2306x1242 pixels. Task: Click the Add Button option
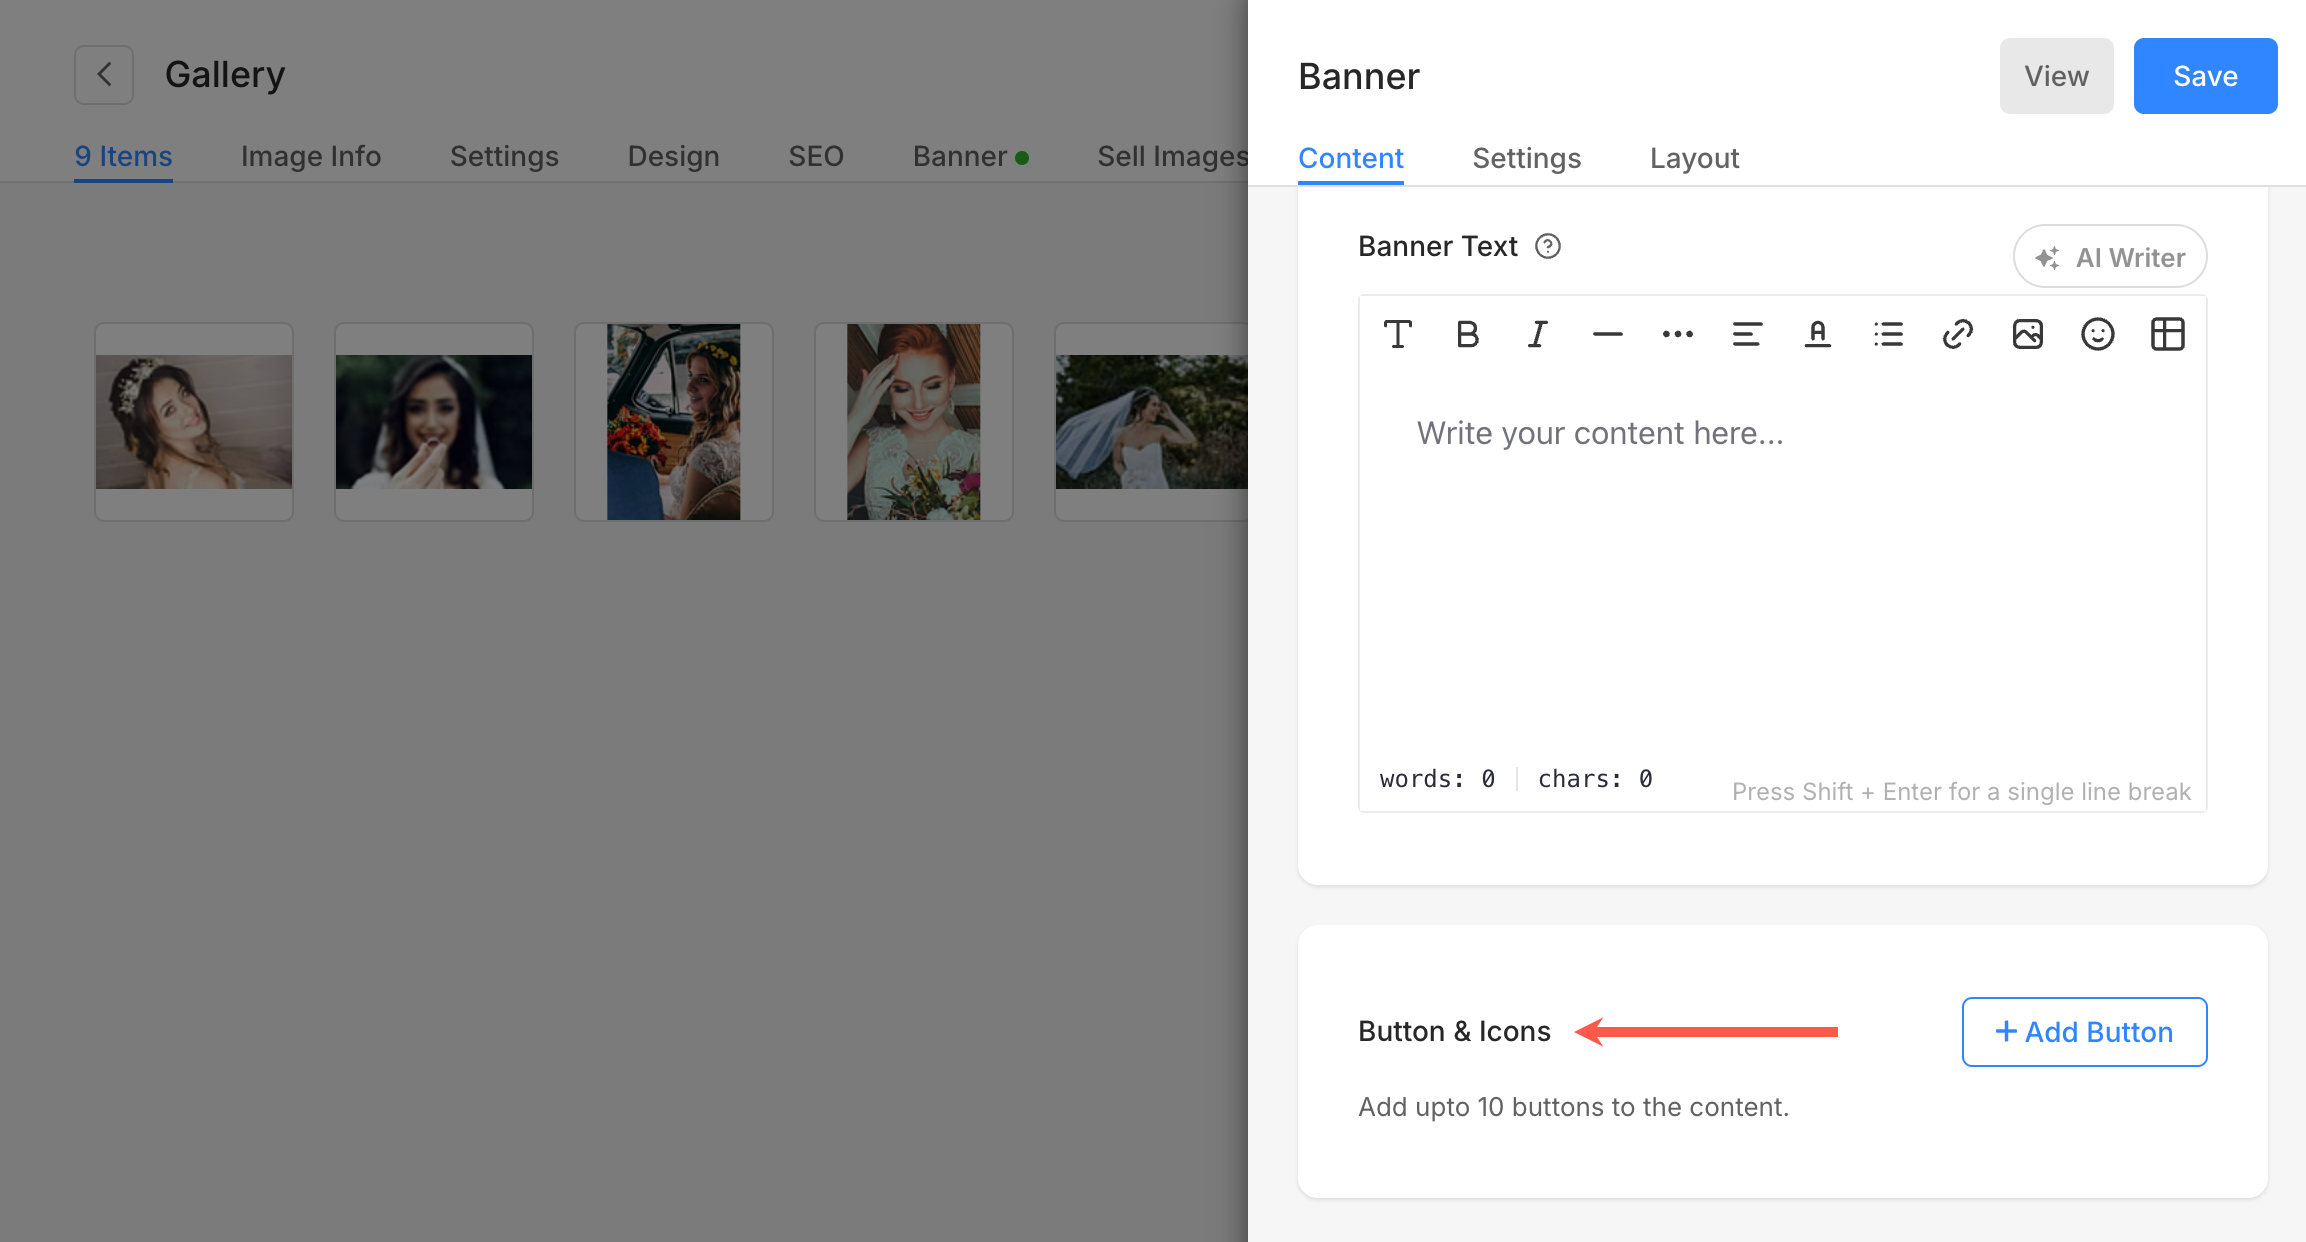pyautogui.click(x=2084, y=1031)
